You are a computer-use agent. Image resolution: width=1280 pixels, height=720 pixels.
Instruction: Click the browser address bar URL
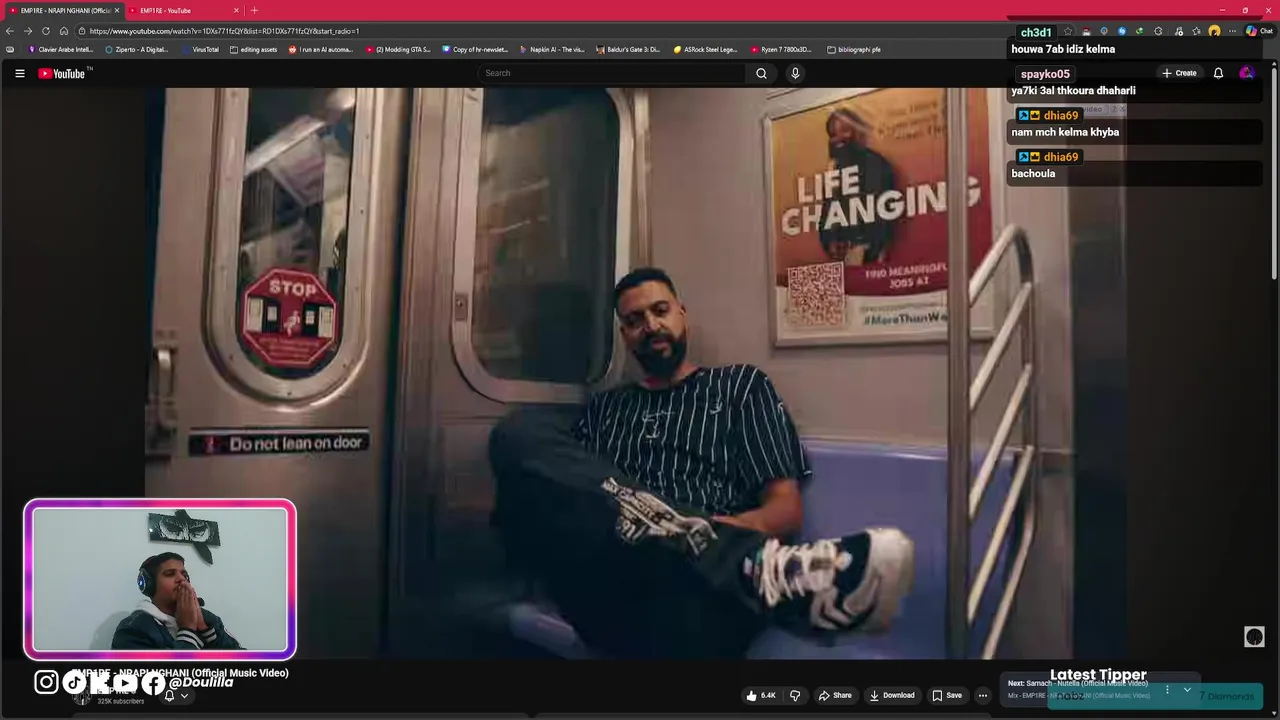(x=224, y=31)
